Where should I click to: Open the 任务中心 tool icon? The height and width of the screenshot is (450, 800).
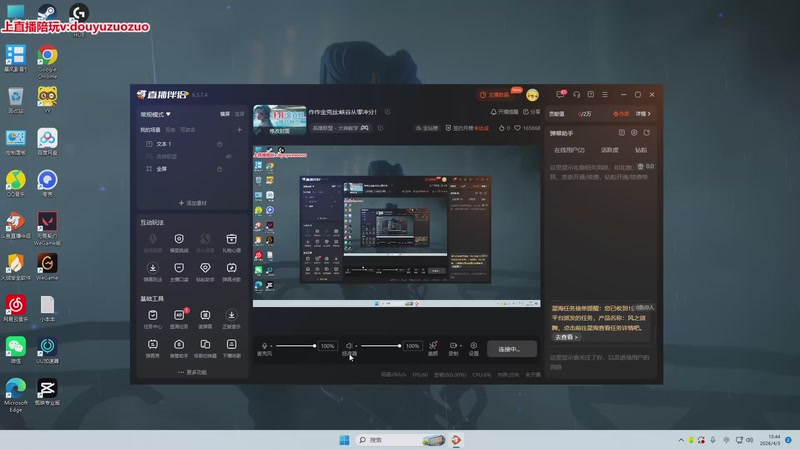pyautogui.click(x=153, y=315)
